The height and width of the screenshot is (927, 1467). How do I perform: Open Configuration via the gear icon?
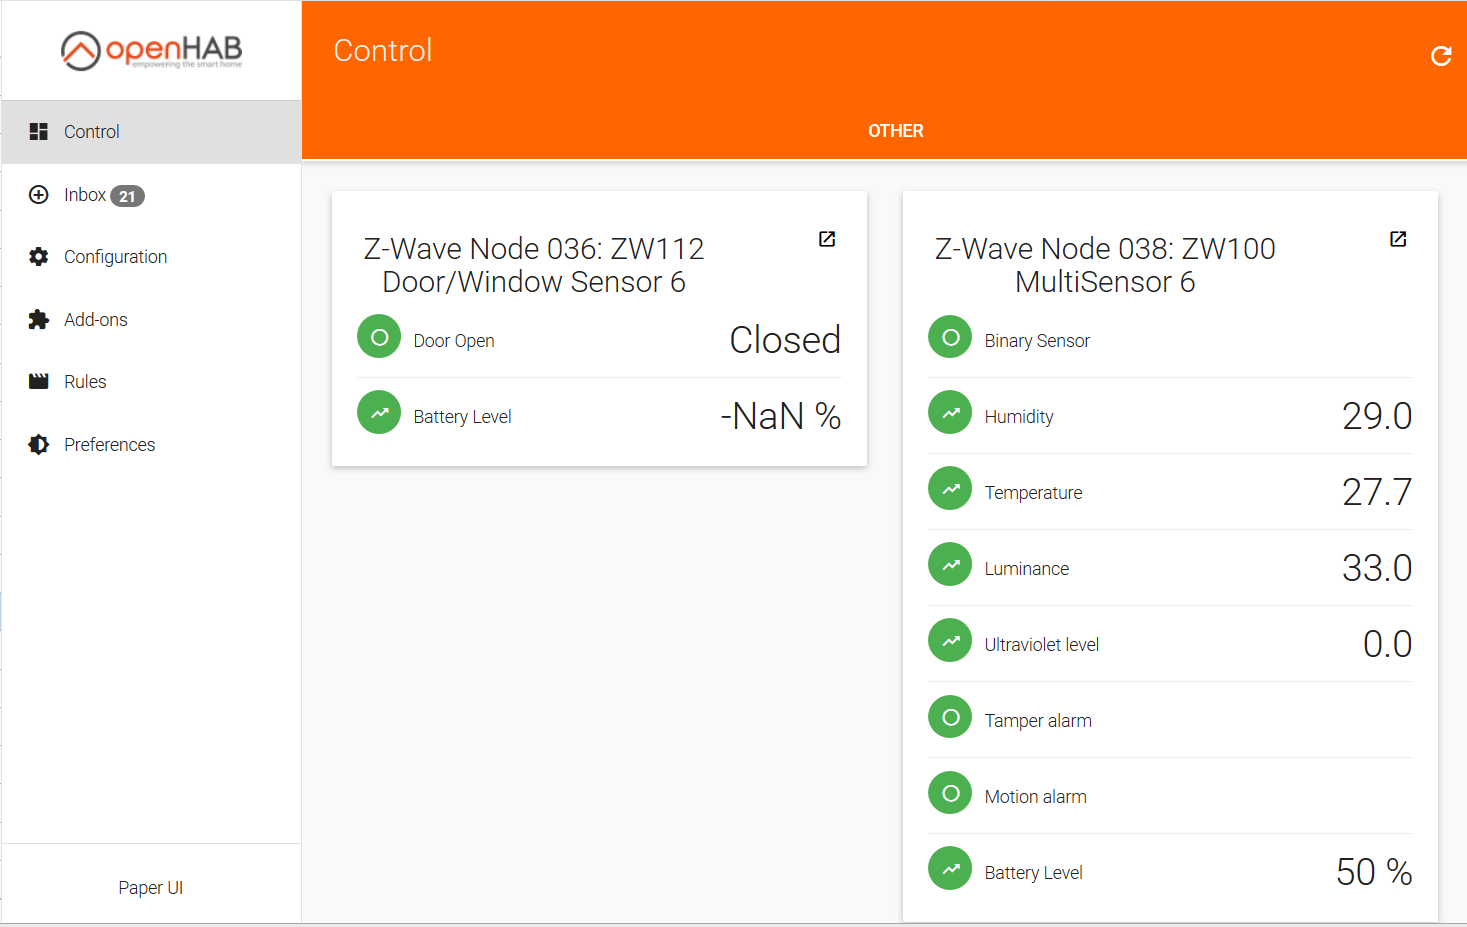pyautogui.click(x=38, y=256)
